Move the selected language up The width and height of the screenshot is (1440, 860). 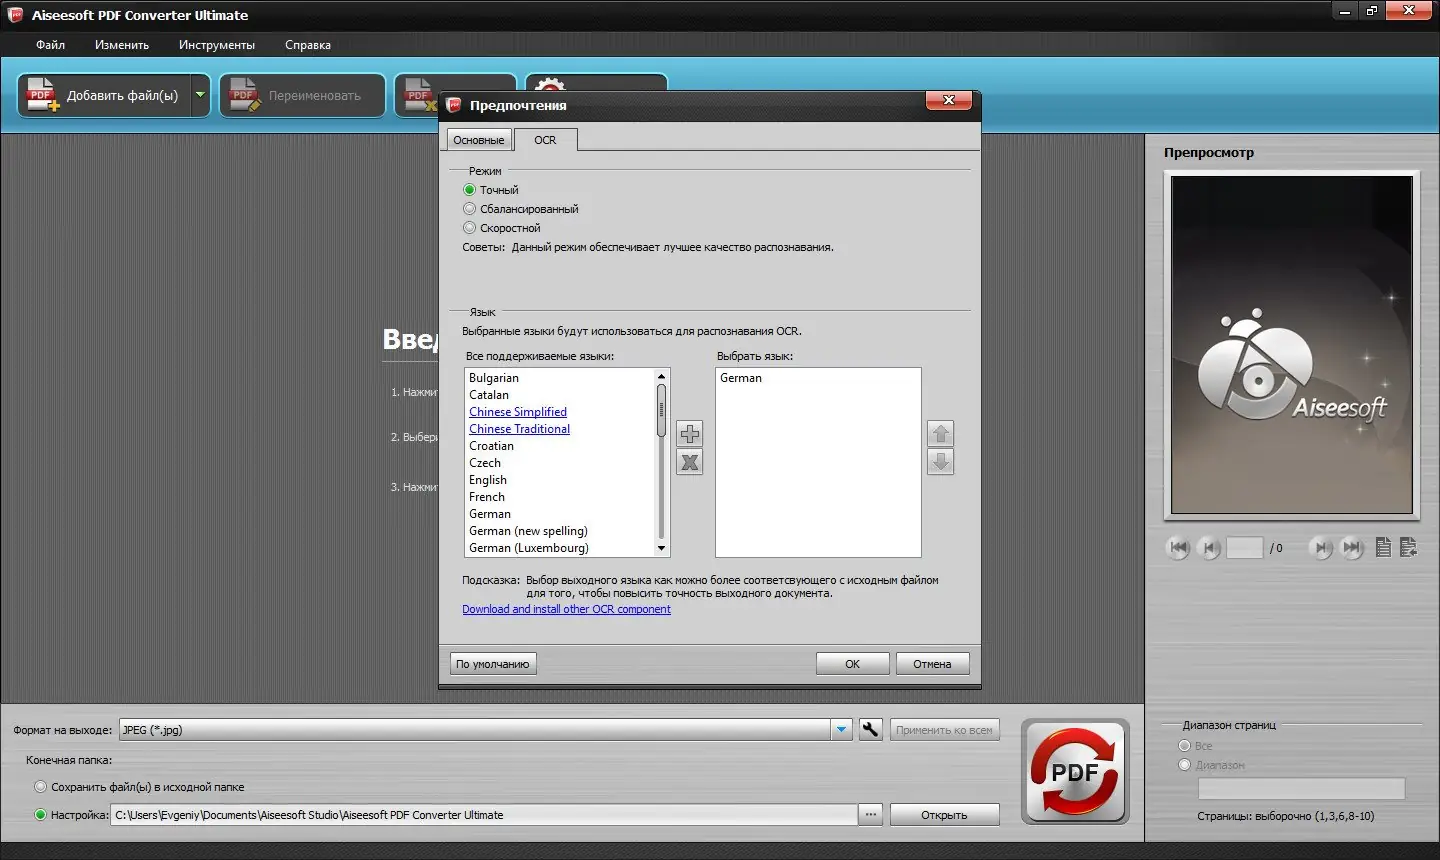(x=940, y=434)
